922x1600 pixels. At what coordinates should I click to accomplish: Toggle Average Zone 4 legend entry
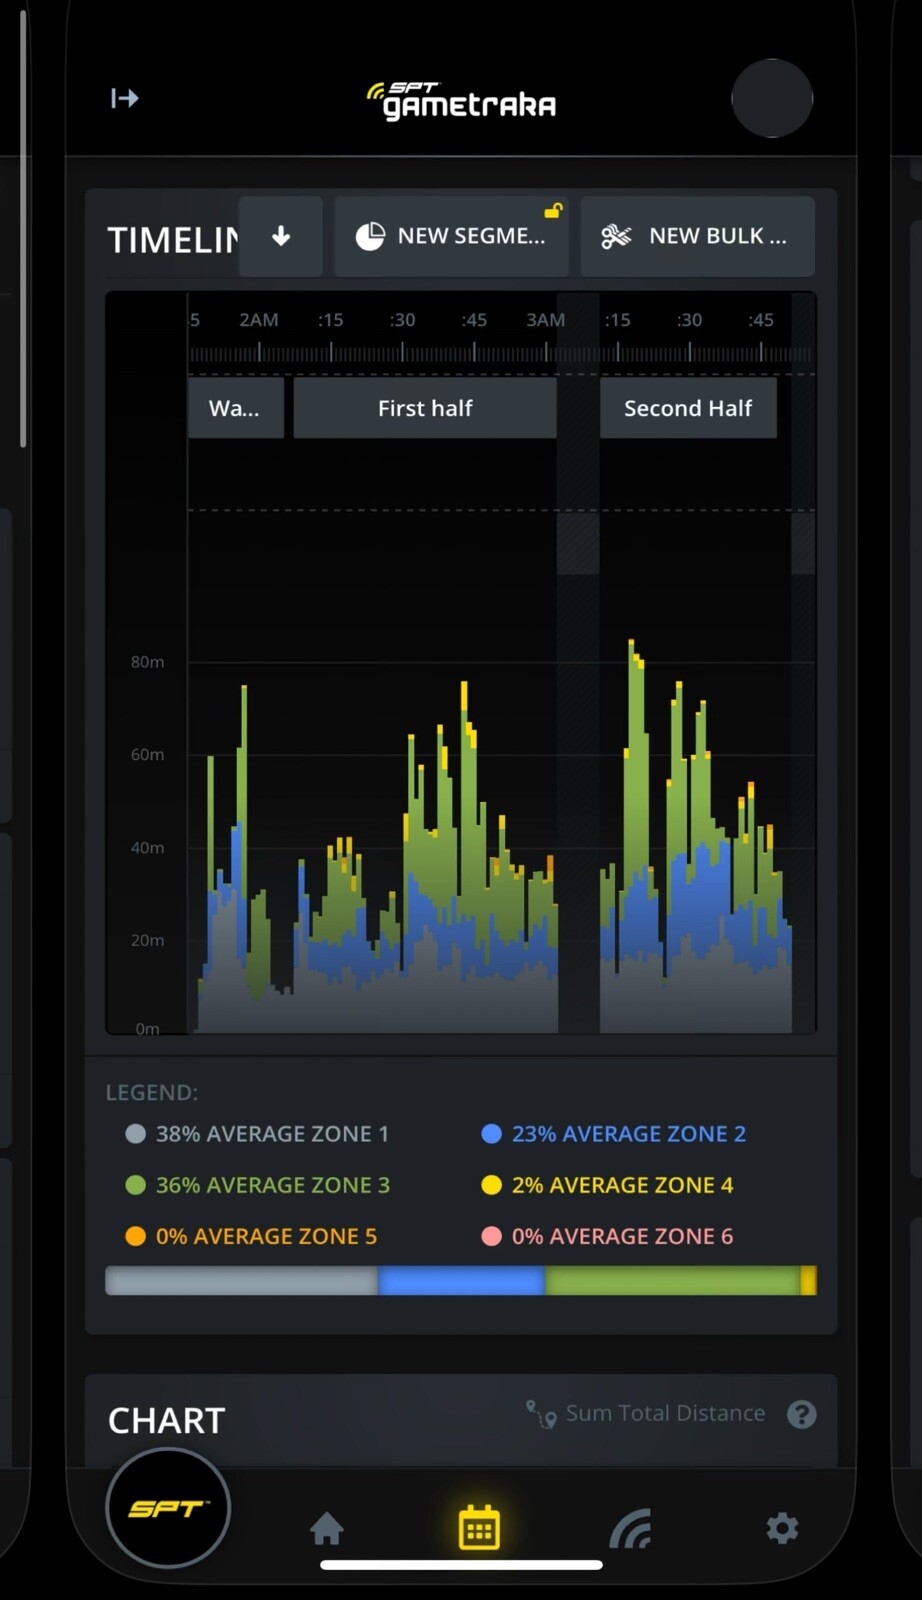pos(607,1185)
